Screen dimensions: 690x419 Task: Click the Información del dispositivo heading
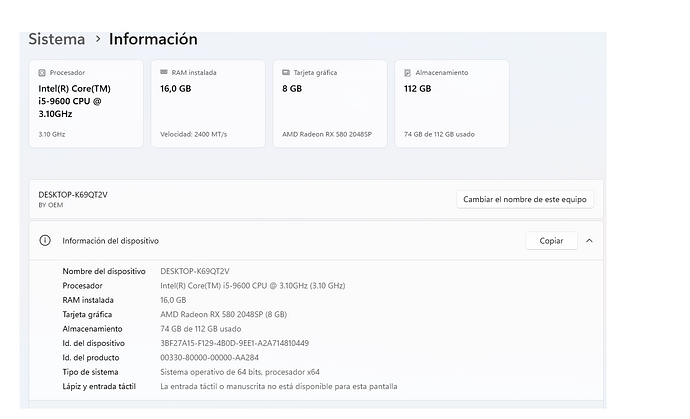coord(110,241)
